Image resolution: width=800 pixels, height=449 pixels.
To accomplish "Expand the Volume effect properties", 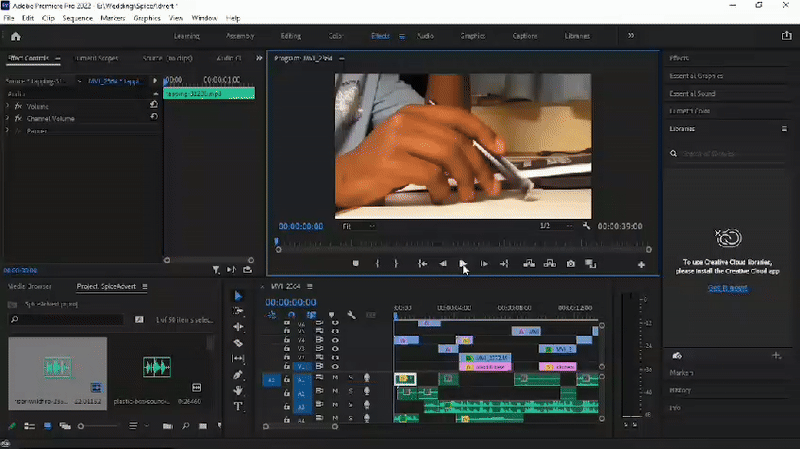I will (x=7, y=106).
